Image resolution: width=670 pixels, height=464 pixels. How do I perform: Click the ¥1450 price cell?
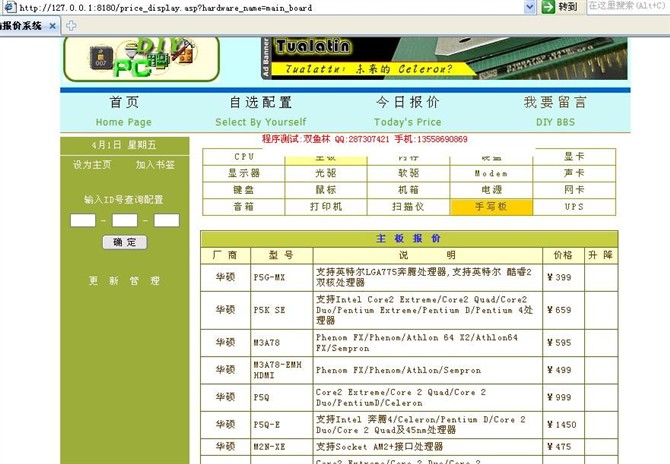click(x=563, y=425)
